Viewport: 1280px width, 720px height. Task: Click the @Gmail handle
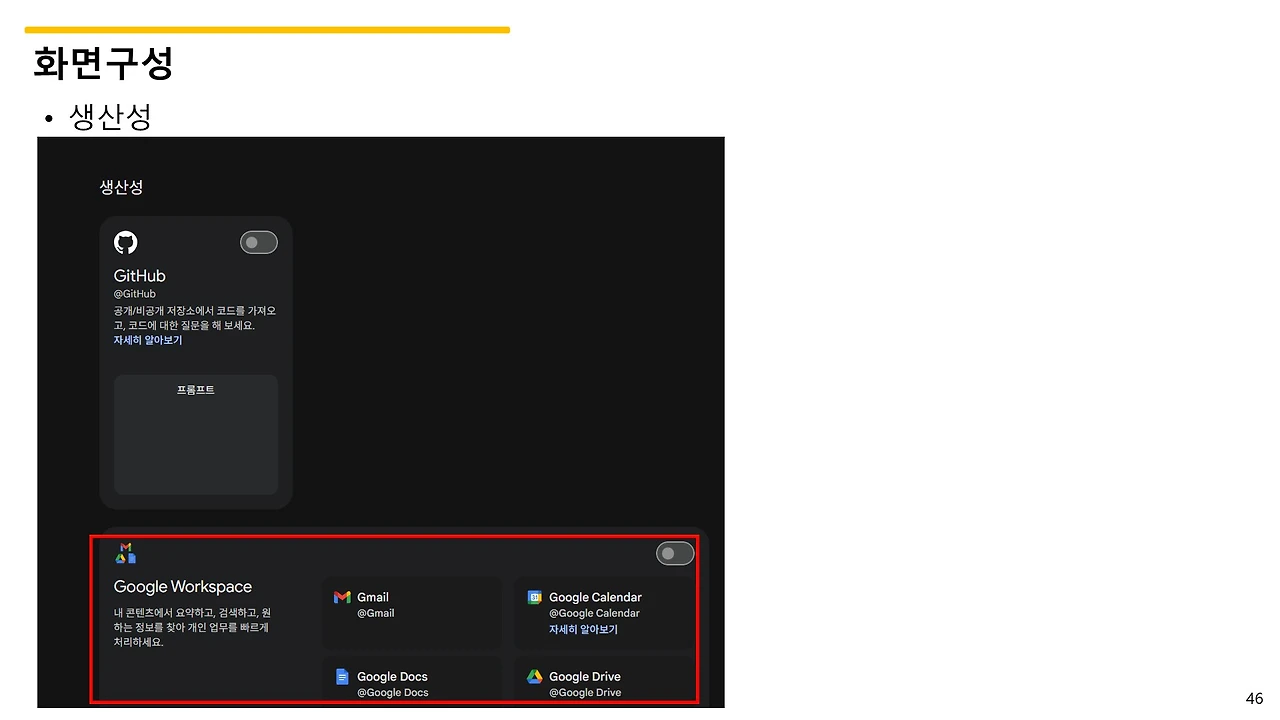click(376, 613)
